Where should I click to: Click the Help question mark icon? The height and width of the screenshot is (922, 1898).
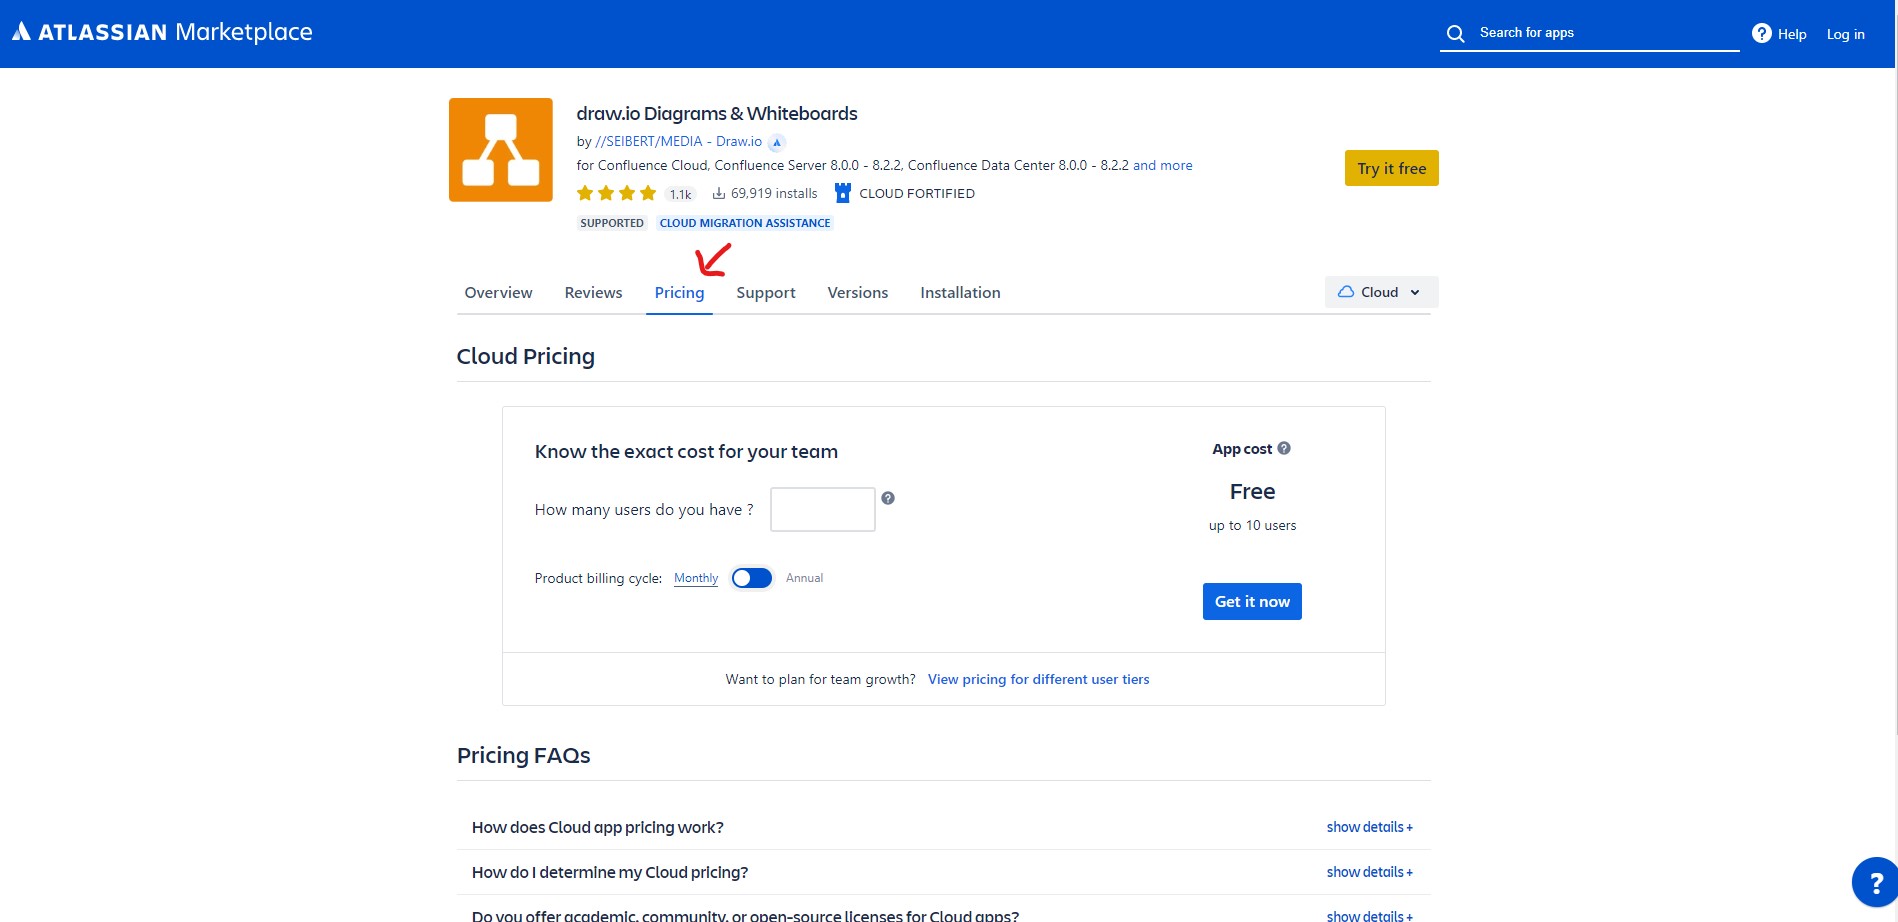[1761, 34]
